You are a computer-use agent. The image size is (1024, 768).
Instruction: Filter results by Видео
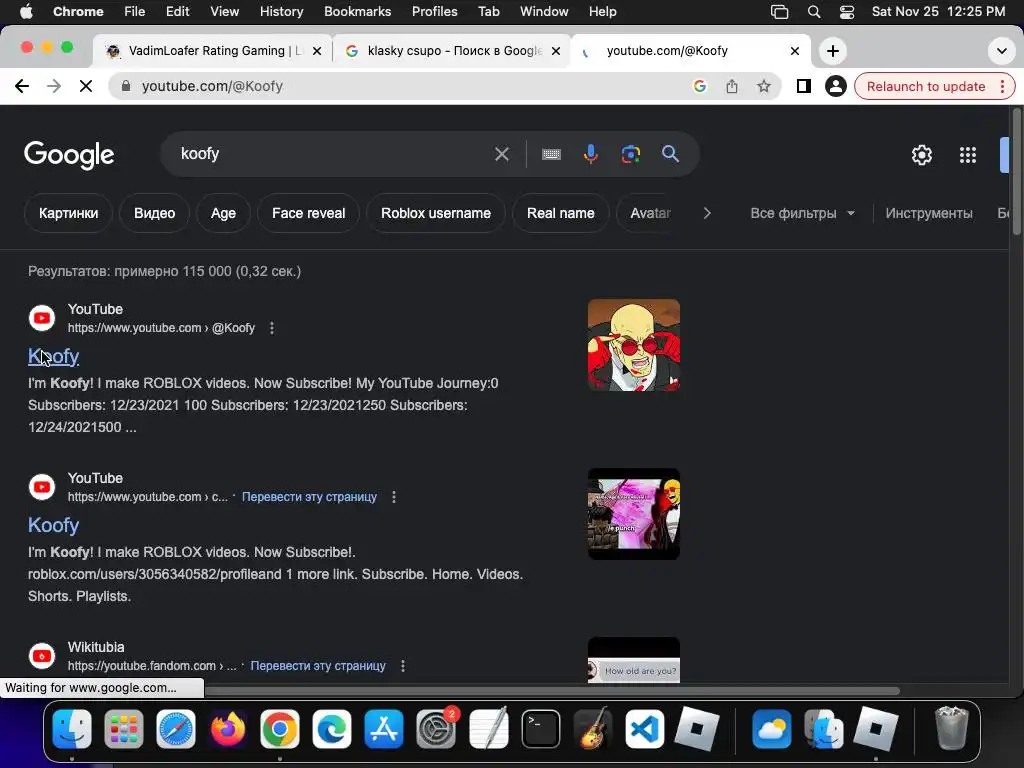click(154, 214)
